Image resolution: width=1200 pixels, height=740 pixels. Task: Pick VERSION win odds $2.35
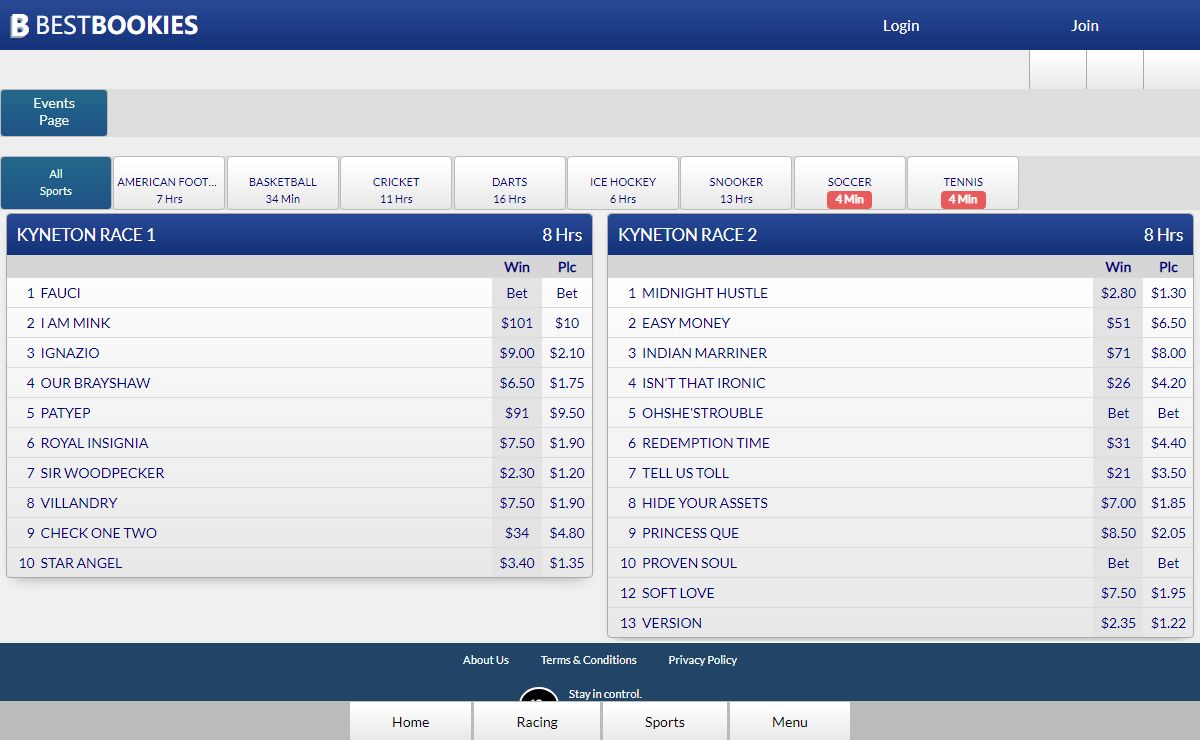[1118, 623]
